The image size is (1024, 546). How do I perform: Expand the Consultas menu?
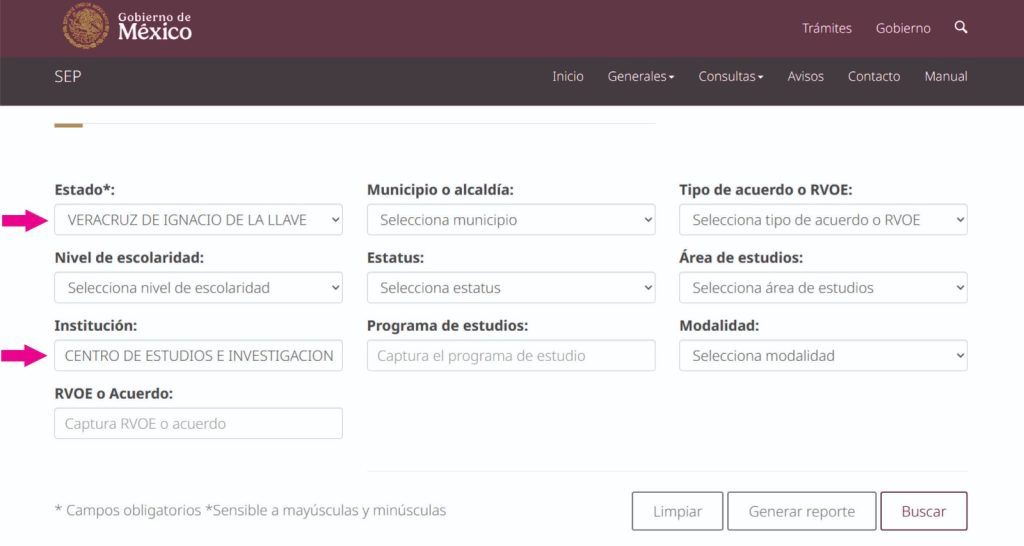pyautogui.click(x=730, y=77)
